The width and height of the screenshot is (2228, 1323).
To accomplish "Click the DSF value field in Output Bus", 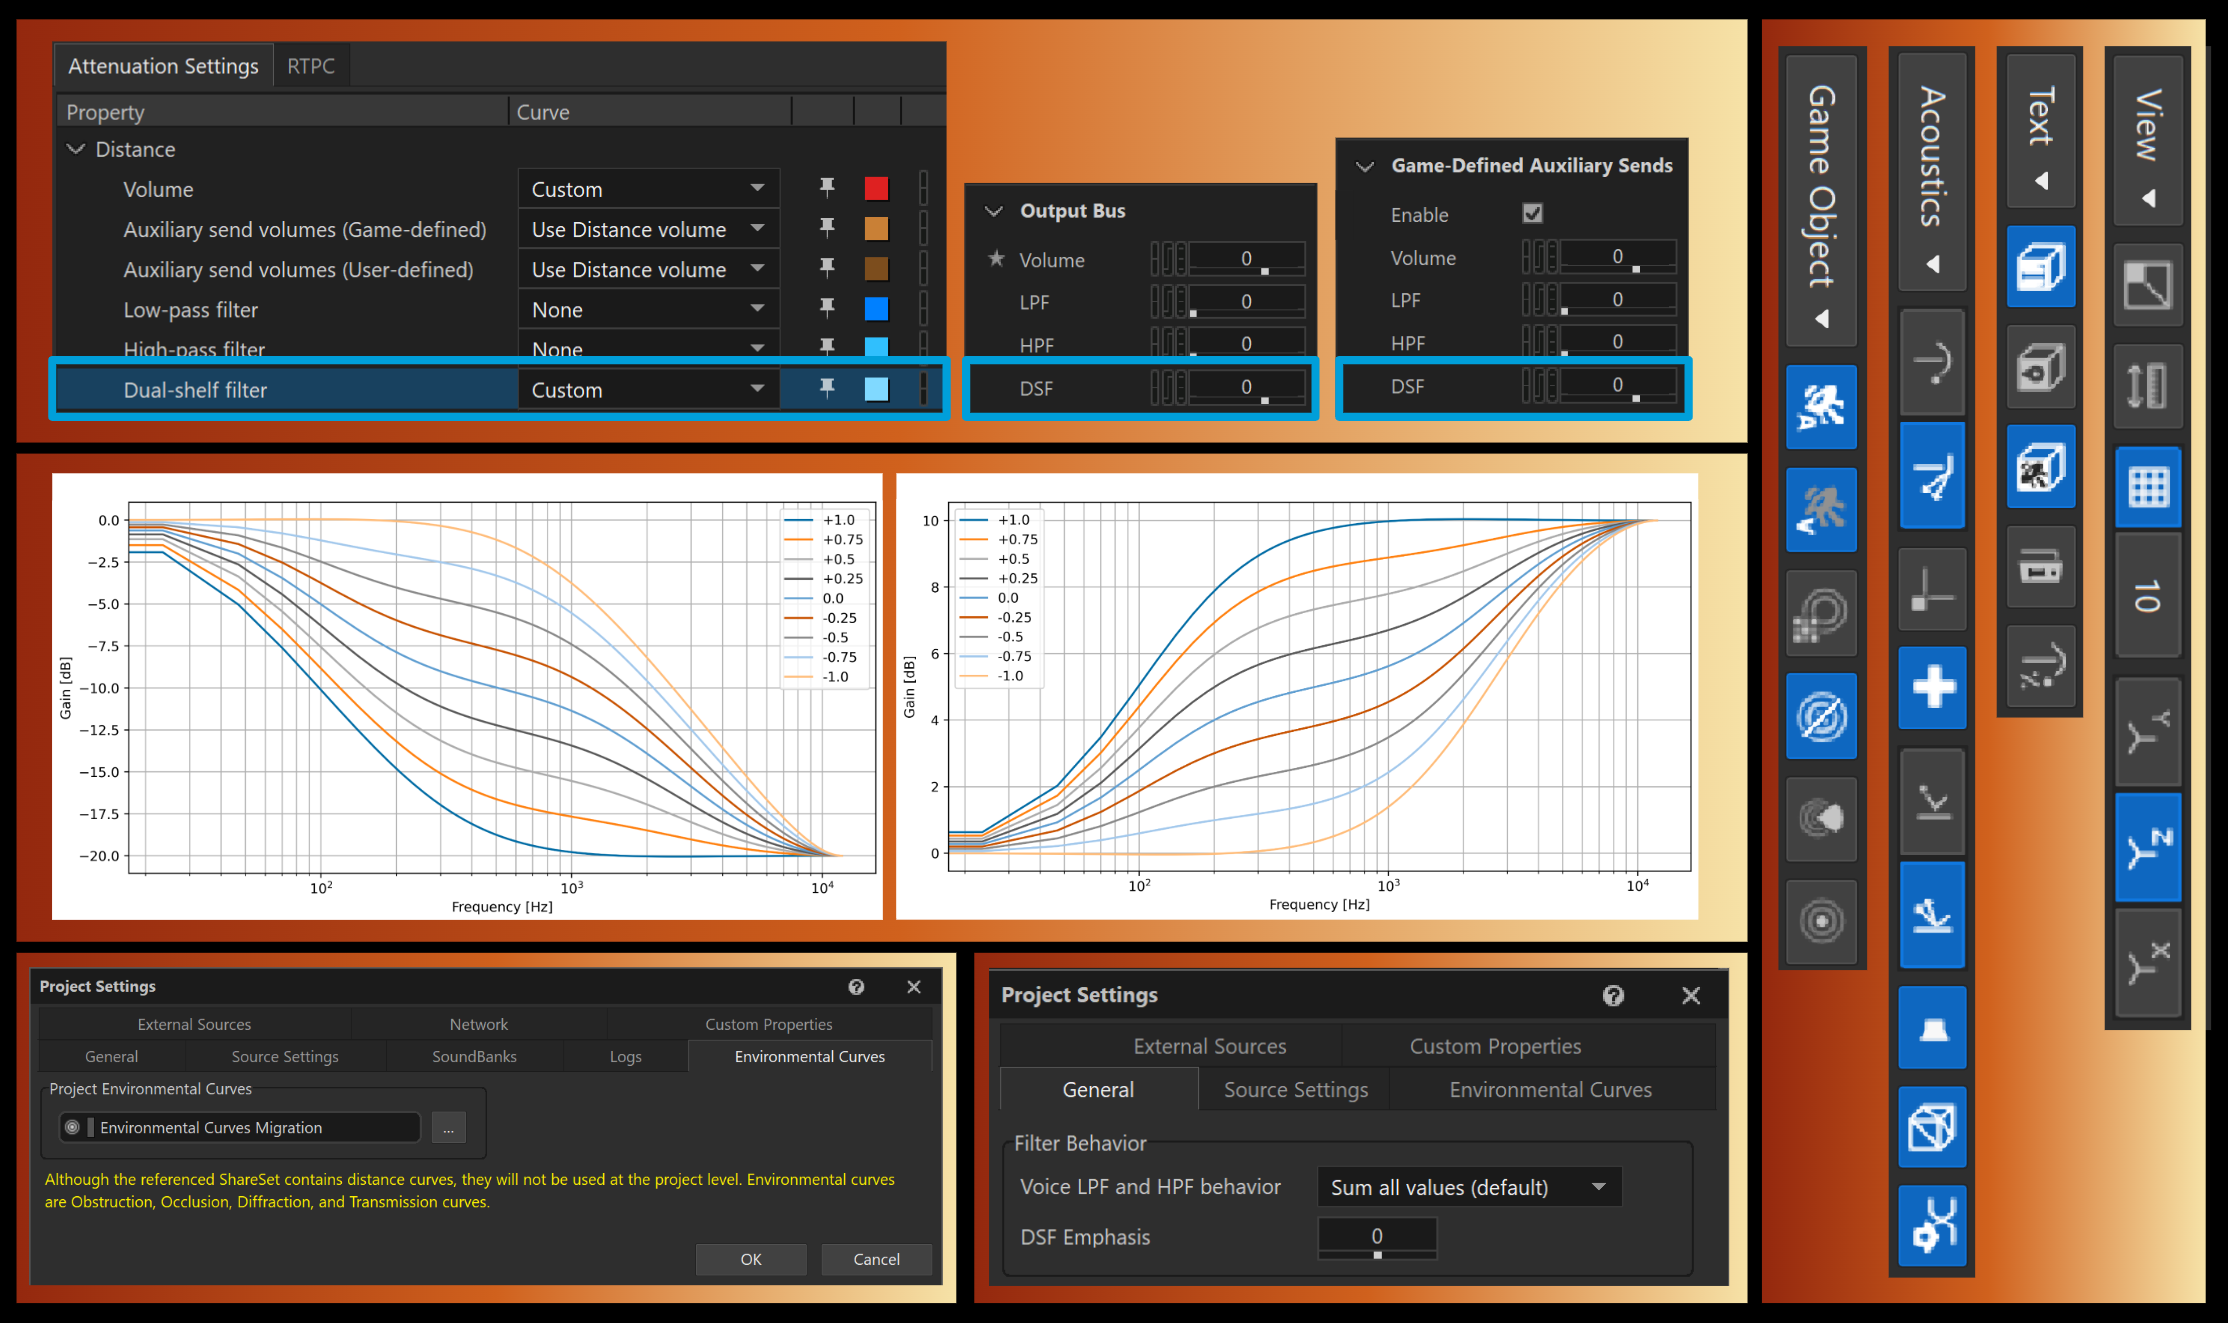I will tap(1245, 388).
